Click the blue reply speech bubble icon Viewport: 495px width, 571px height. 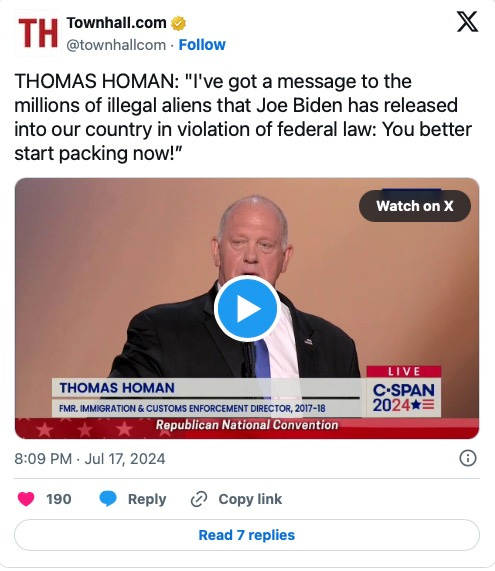click(108, 499)
